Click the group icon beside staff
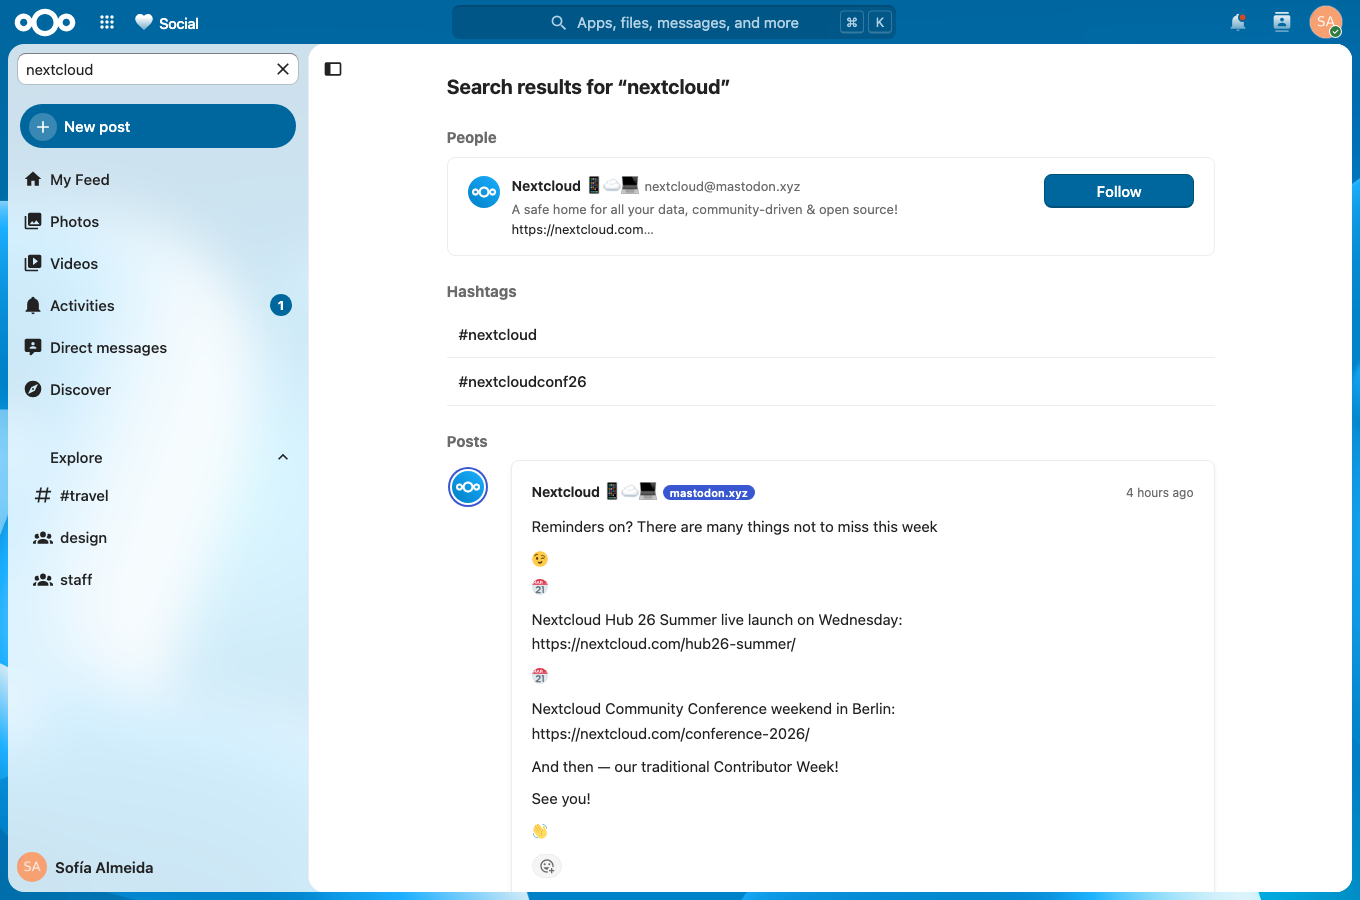This screenshot has width=1360, height=900. (43, 580)
